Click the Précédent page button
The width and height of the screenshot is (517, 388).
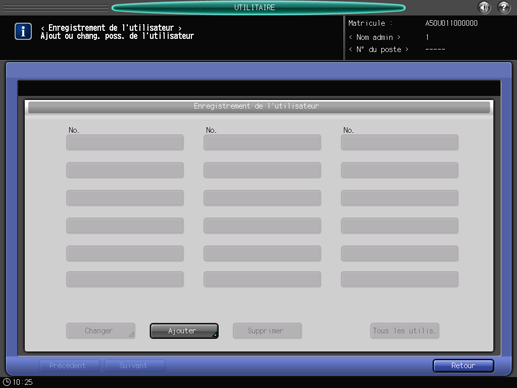tap(69, 366)
